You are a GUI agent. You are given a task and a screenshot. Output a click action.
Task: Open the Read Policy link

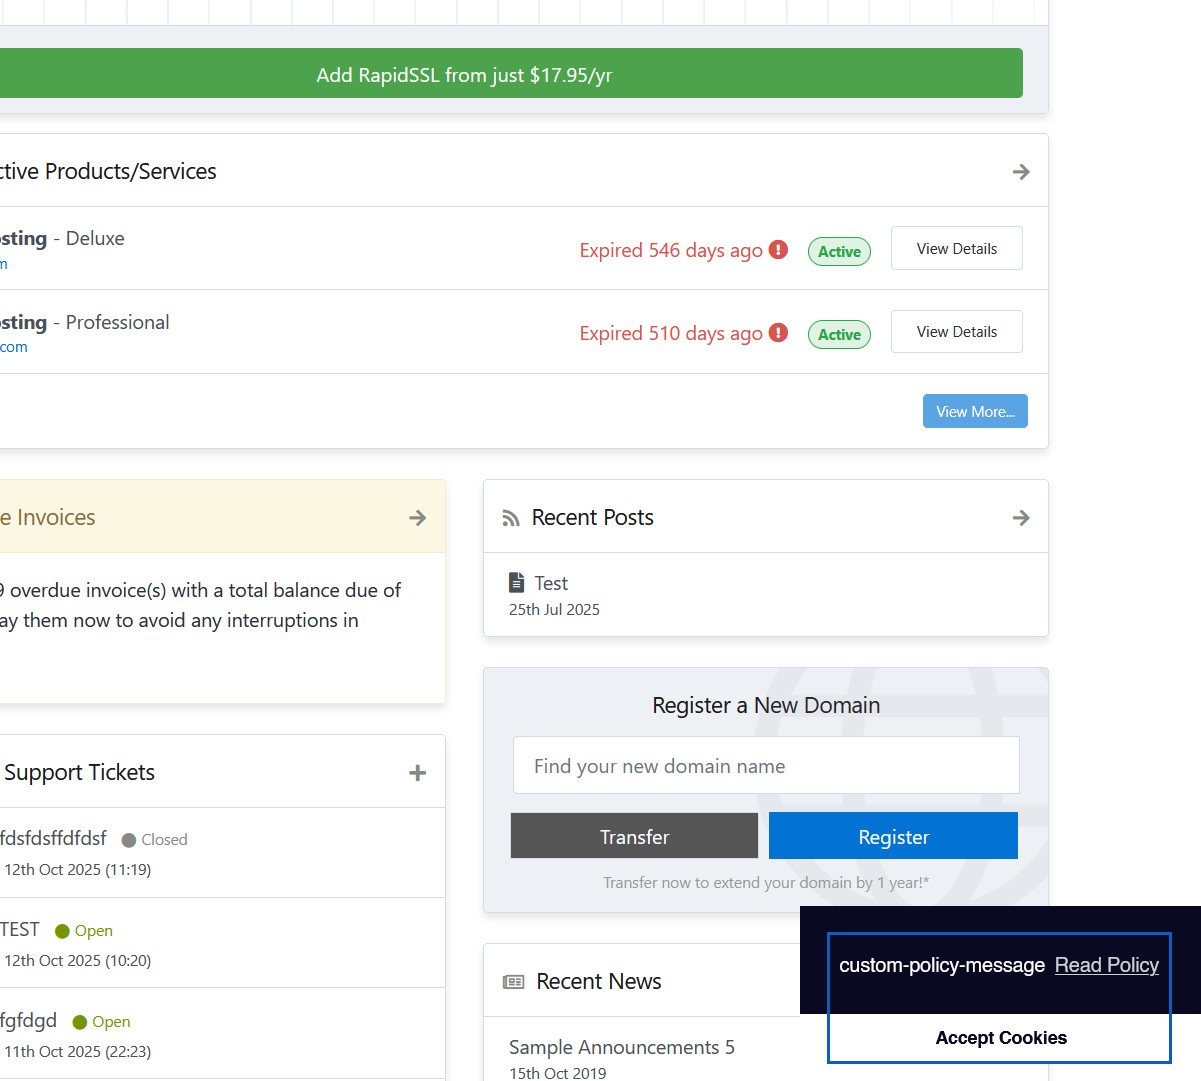pos(1106,965)
